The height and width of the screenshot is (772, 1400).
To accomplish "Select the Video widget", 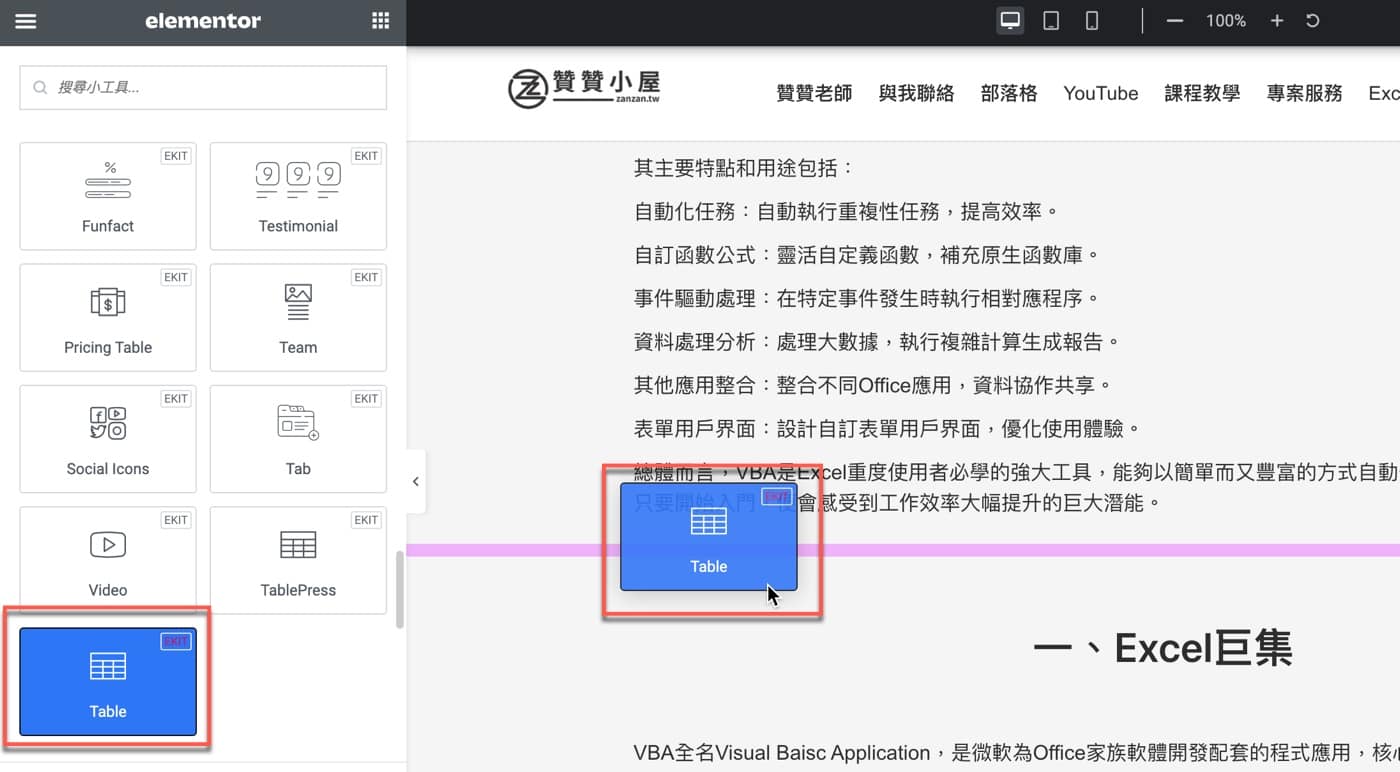I will click(x=108, y=560).
